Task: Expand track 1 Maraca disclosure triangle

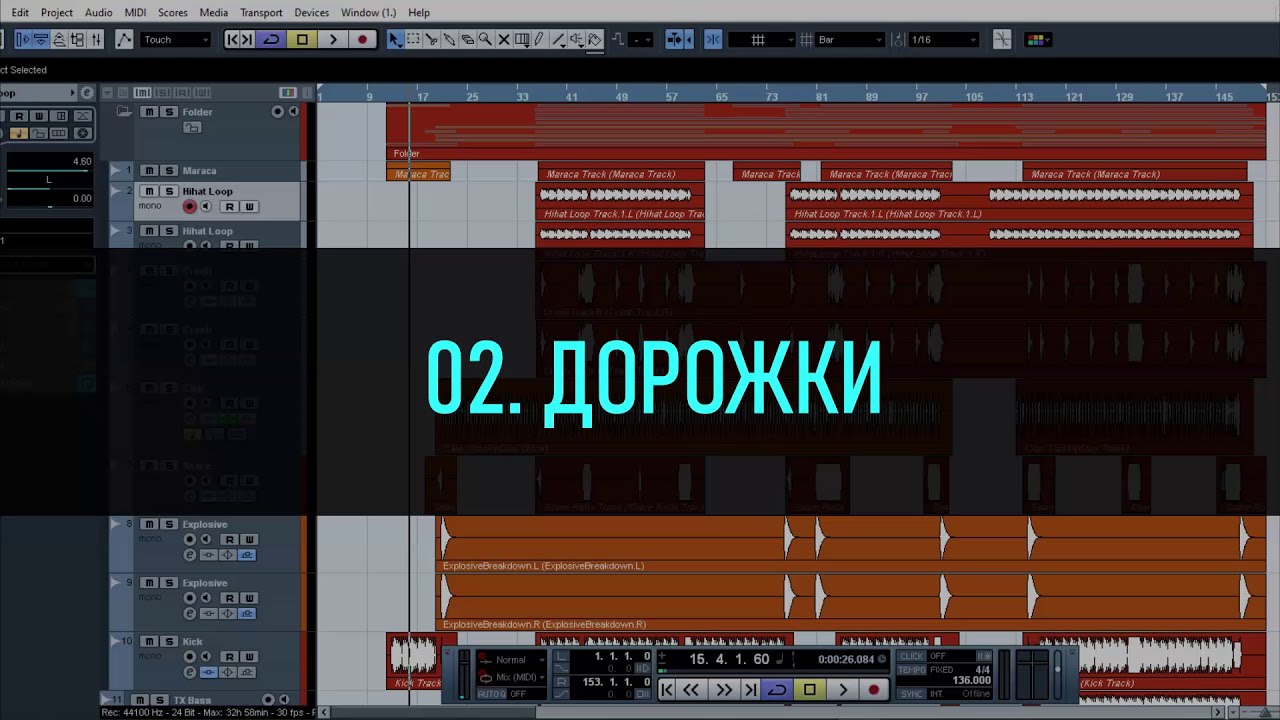Action: [x=116, y=171]
